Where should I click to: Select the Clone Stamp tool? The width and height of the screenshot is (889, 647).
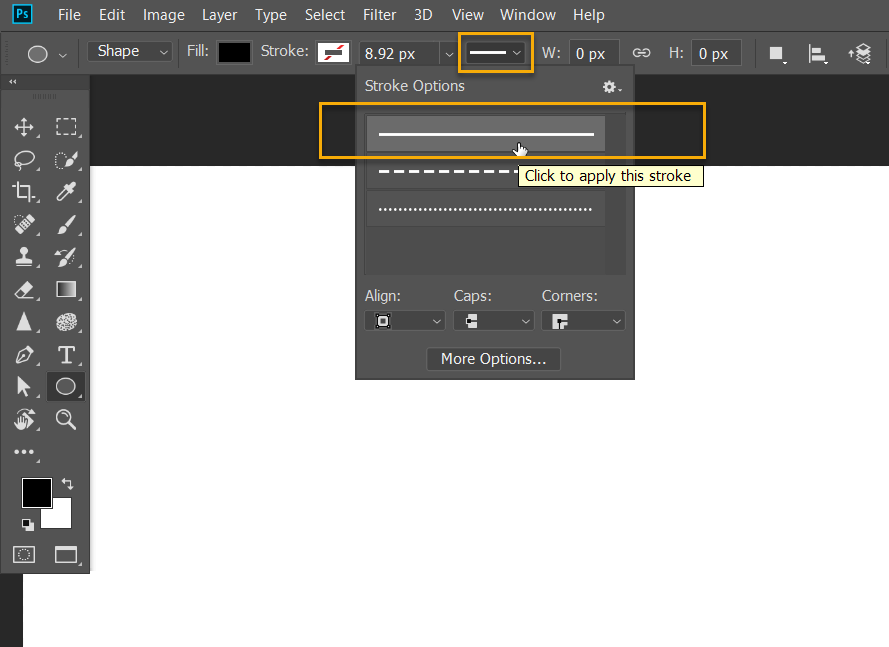point(24,256)
